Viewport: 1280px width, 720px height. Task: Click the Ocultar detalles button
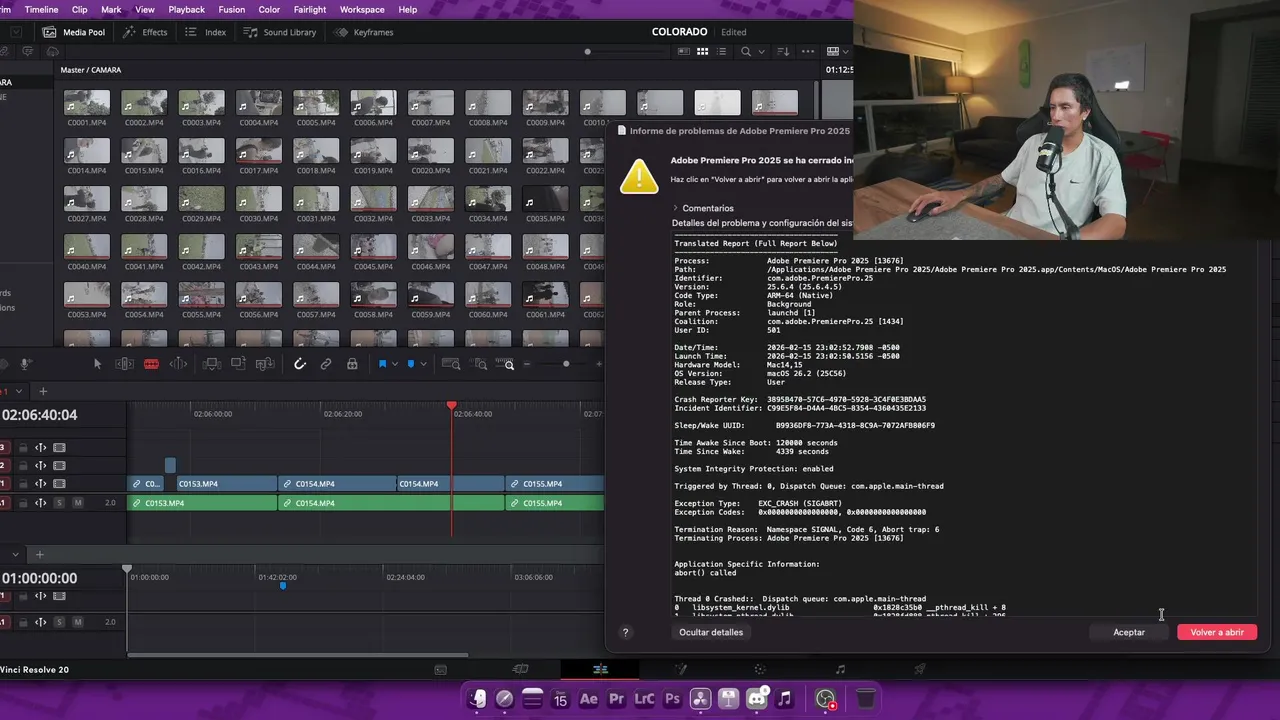tap(711, 632)
